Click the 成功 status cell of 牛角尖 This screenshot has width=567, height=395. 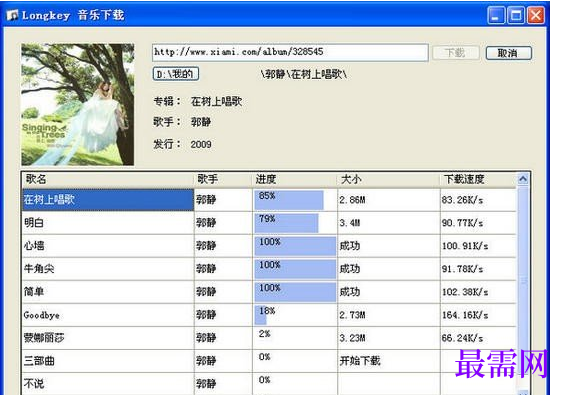[x=389, y=269]
